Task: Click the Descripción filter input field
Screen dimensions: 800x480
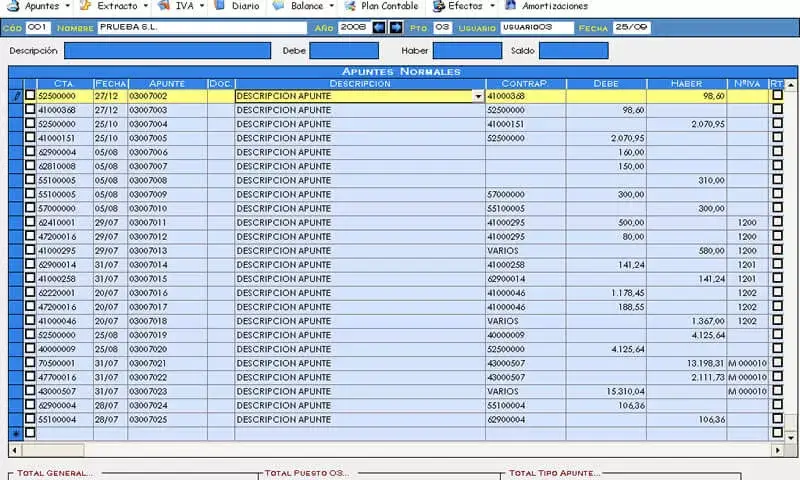Action: (x=167, y=50)
